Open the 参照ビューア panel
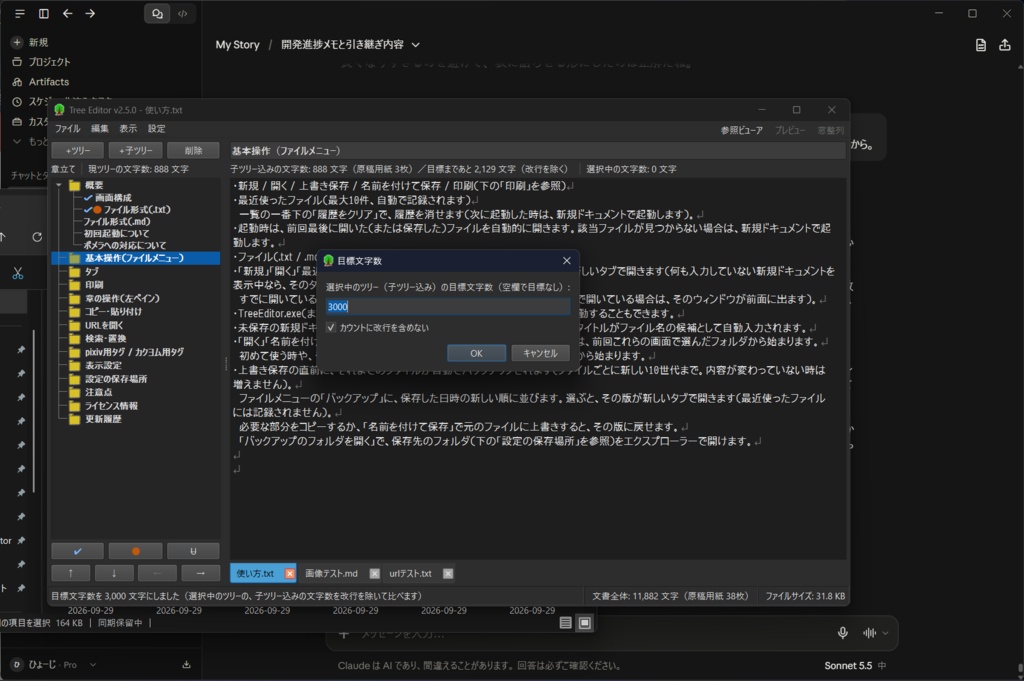 coord(741,131)
